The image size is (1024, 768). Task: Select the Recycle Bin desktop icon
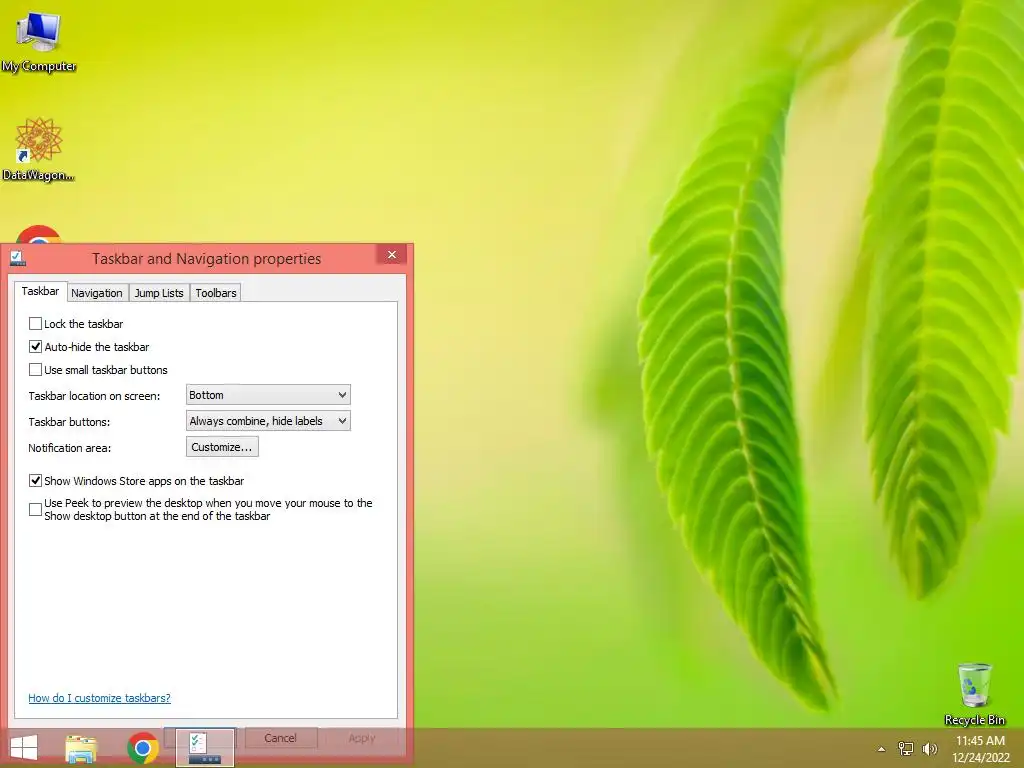tap(974, 694)
